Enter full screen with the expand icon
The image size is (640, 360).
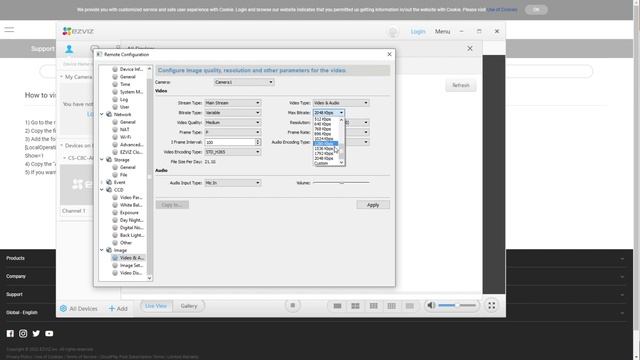491,306
